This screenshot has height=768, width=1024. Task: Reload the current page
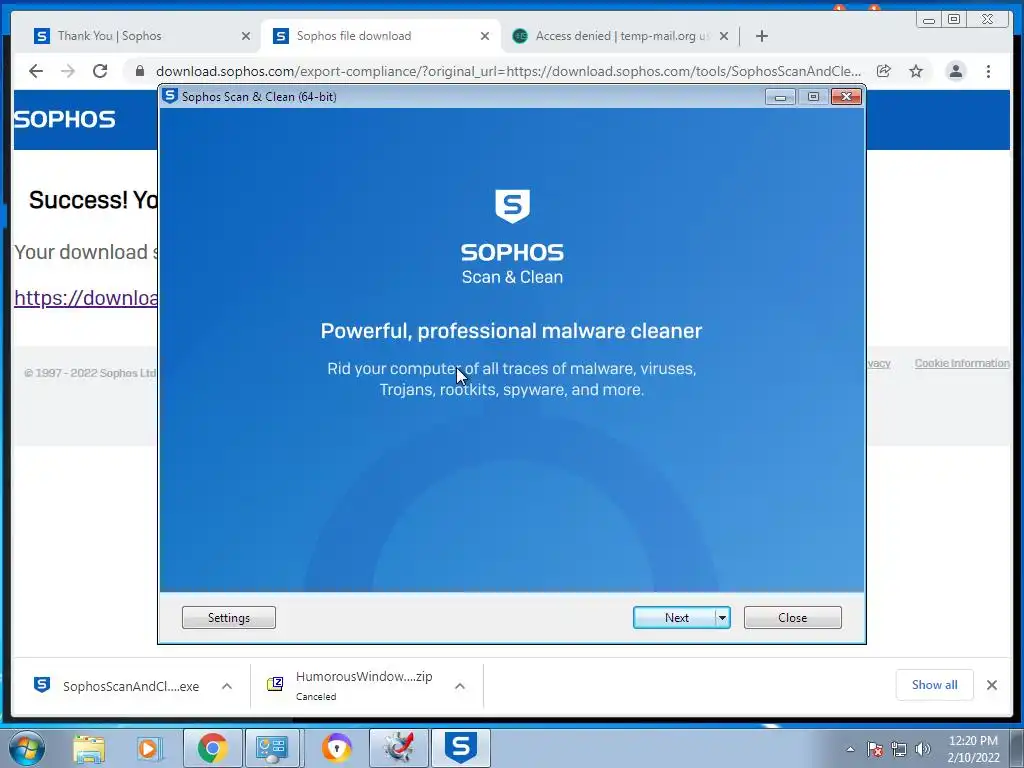click(x=100, y=71)
